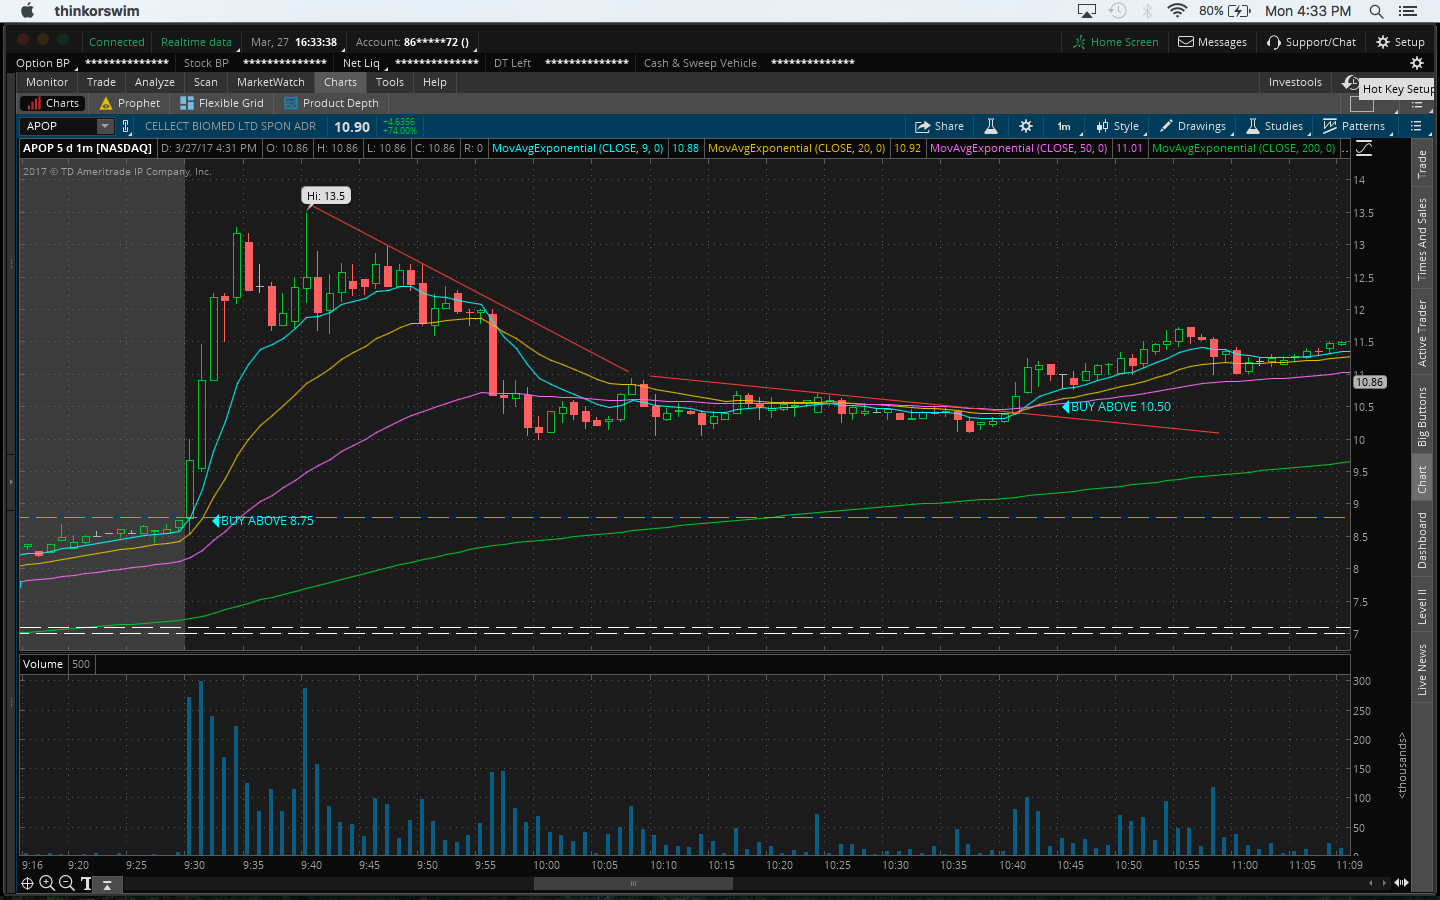Open Support/Chat link
The image size is (1440, 900).
click(x=1311, y=42)
